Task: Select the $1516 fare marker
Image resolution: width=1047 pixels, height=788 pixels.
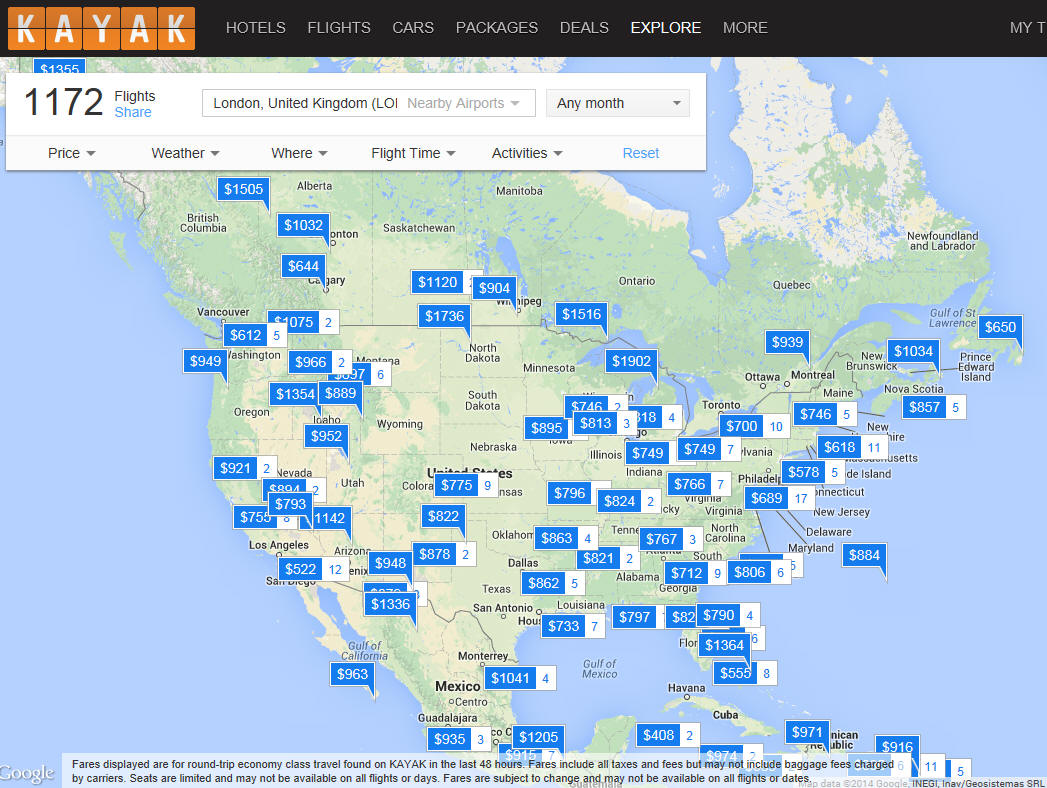Action: pyautogui.click(x=582, y=314)
